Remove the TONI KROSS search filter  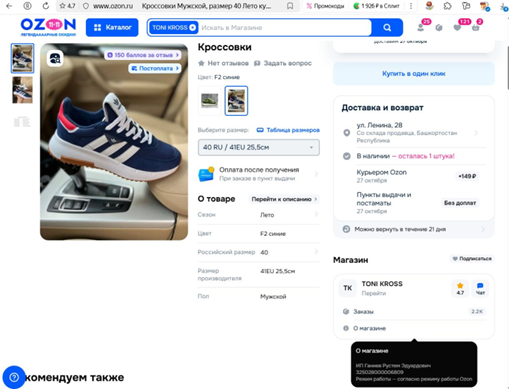pos(192,27)
